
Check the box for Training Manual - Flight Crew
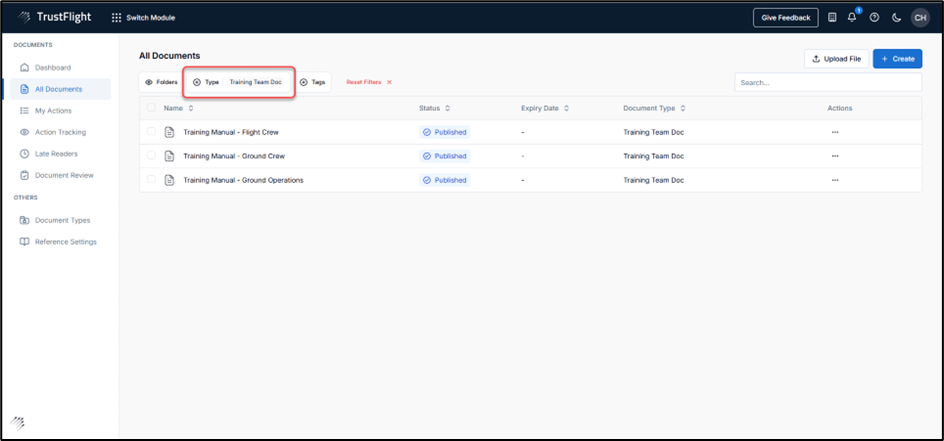[x=152, y=132]
